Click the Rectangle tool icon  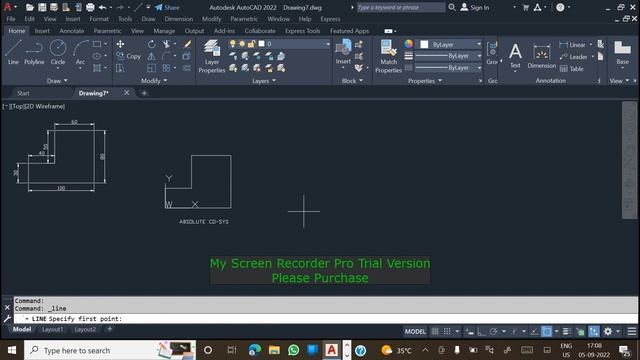point(97,44)
